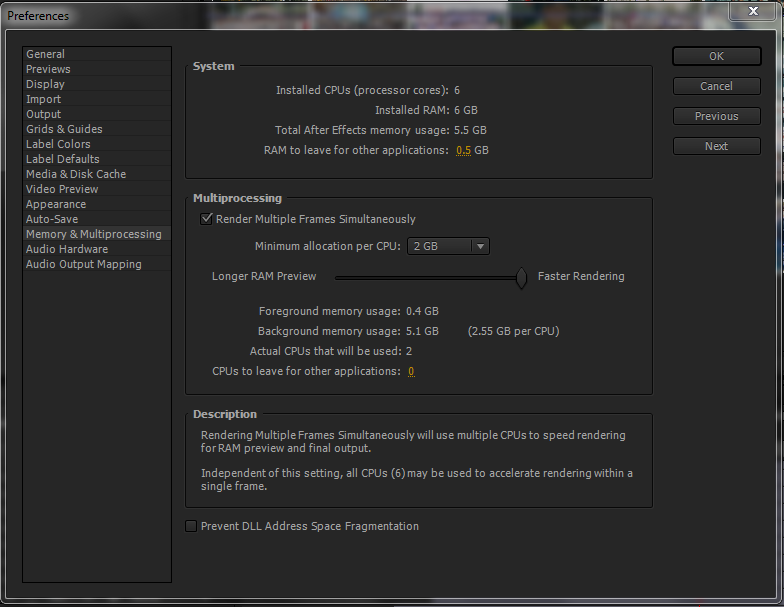The image size is (784, 607).
Task: Go to Display preferences
Action: click(x=97, y=84)
